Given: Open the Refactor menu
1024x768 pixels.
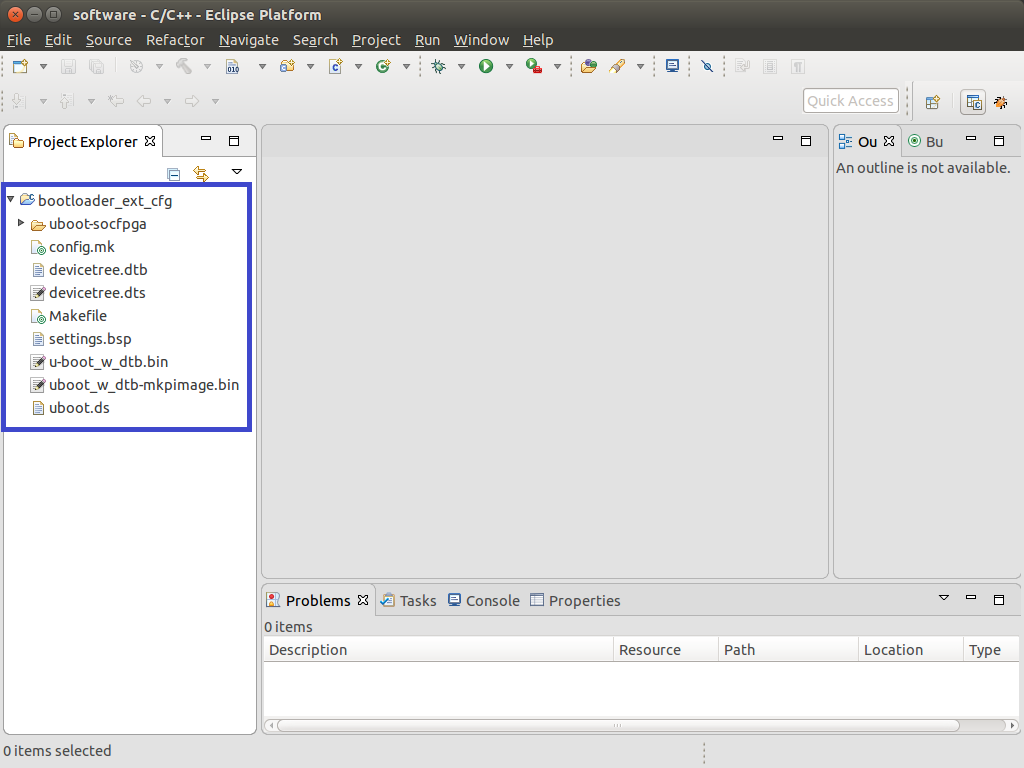Looking at the screenshot, I should (x=174, y=40).
